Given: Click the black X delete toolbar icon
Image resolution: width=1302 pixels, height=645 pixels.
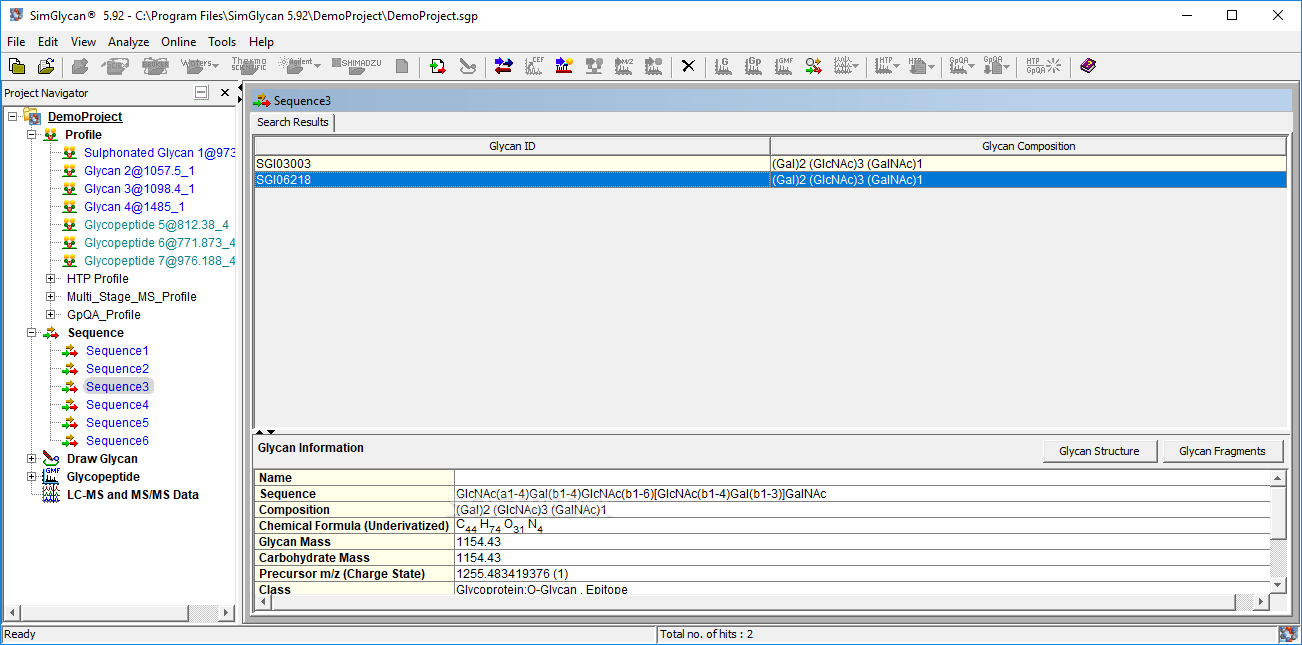Looking at the screenshot, I should tap(688, 66).
